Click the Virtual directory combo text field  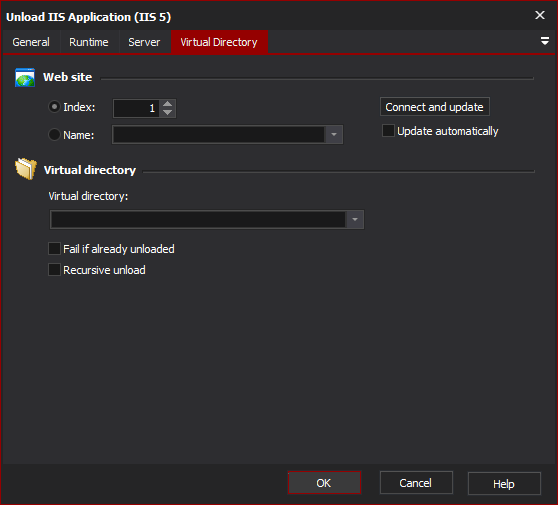point(198,219)
